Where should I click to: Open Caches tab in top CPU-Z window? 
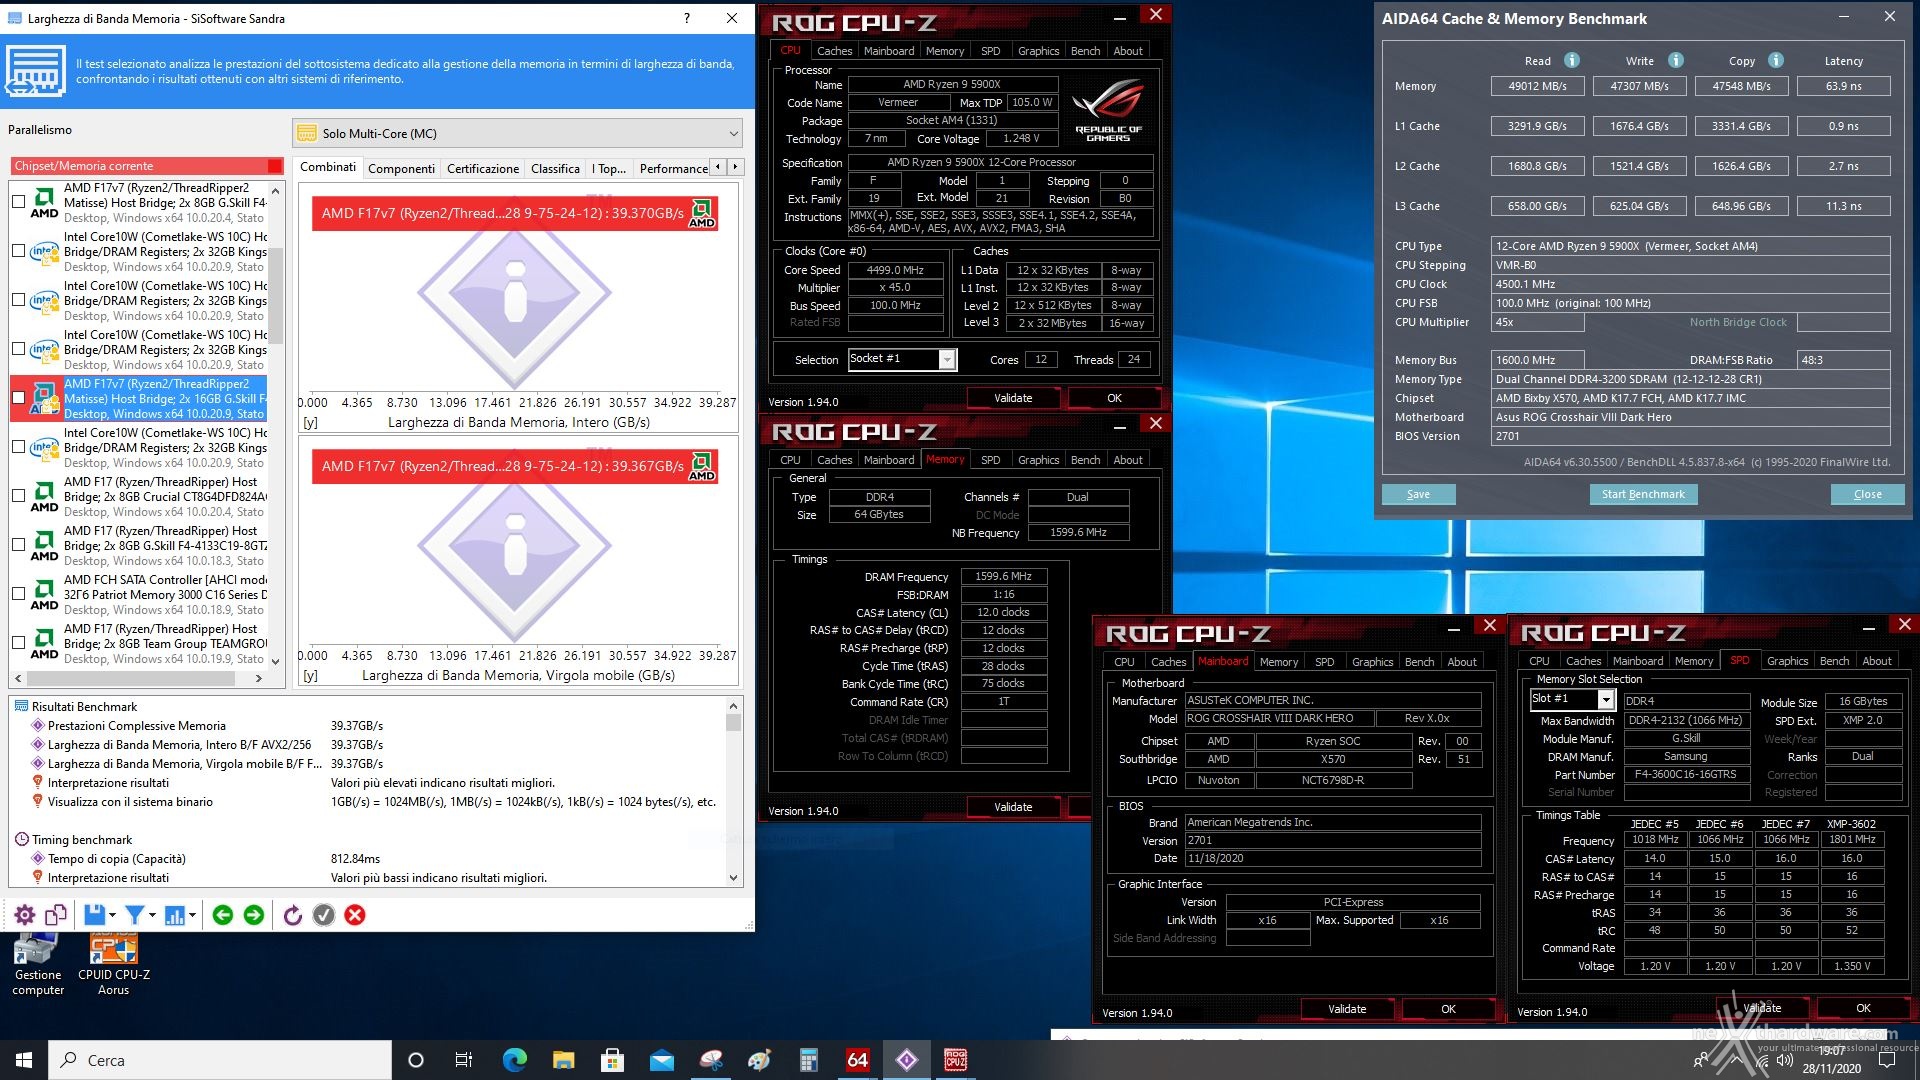click(x=834, y=51)
